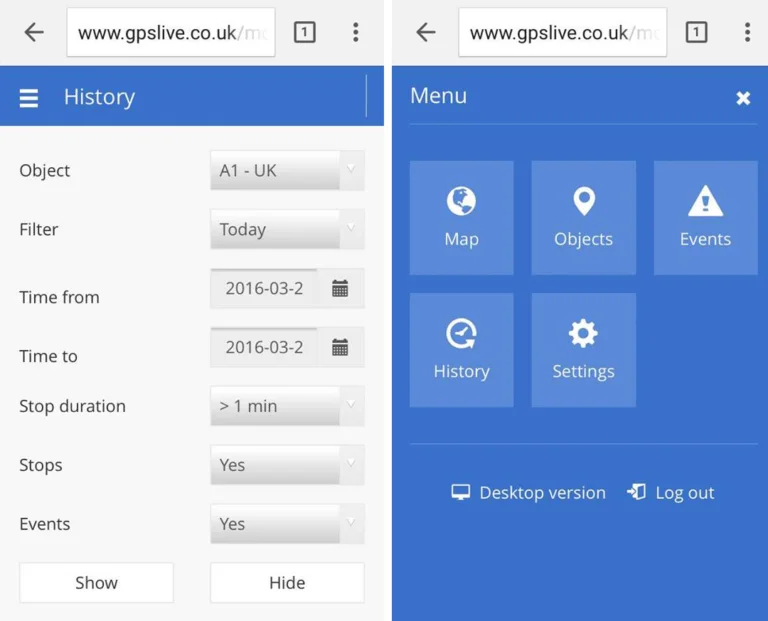768x621 pixels.
Task: Open the hamburger menu beside History title
Action: pos(29,98)
